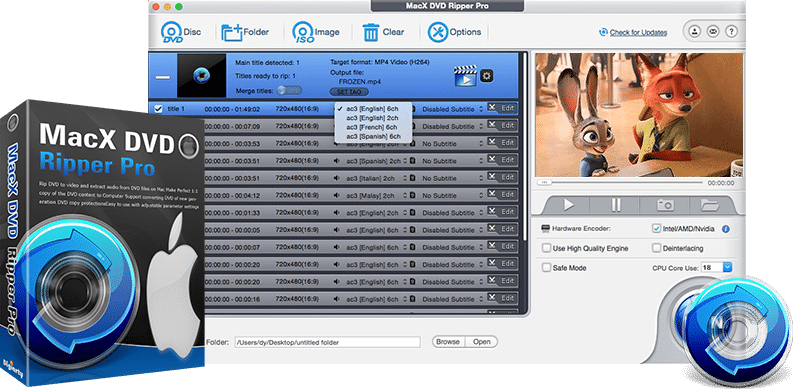
Task: Click the speaker icon on the Spanish 2ch row
Action: point(337,161)
